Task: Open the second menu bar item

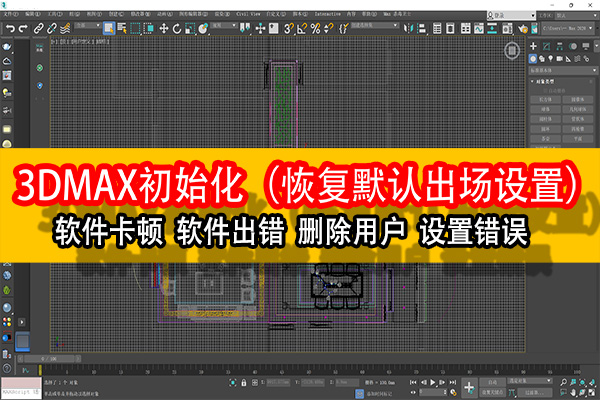Action: point(33,14)
